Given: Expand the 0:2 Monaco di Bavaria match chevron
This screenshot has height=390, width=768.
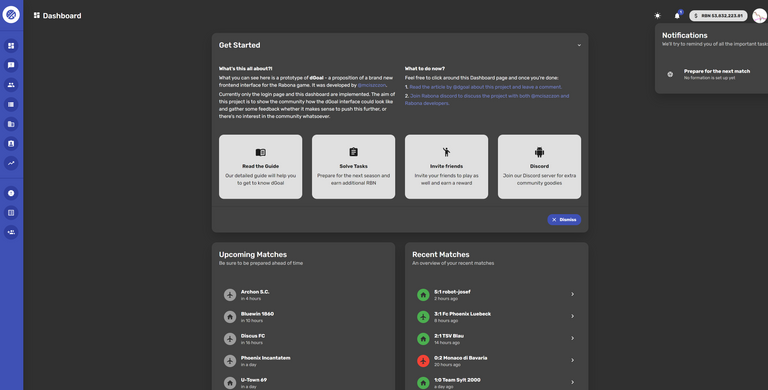Looking at the screenshot, I should click(572, 360).
